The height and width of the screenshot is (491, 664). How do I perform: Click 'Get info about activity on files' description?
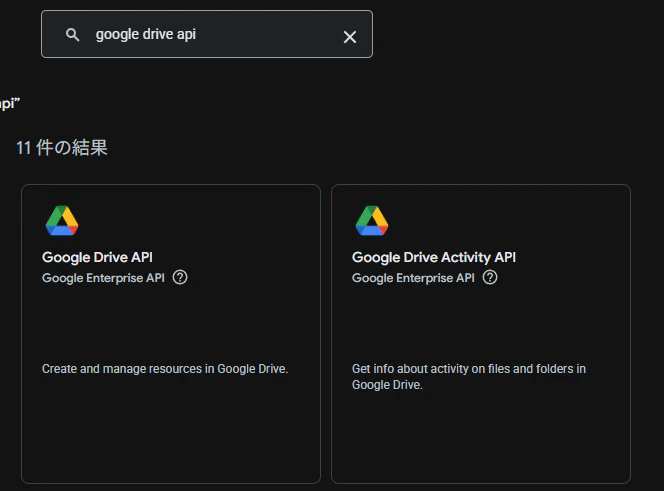pos(469,377)
